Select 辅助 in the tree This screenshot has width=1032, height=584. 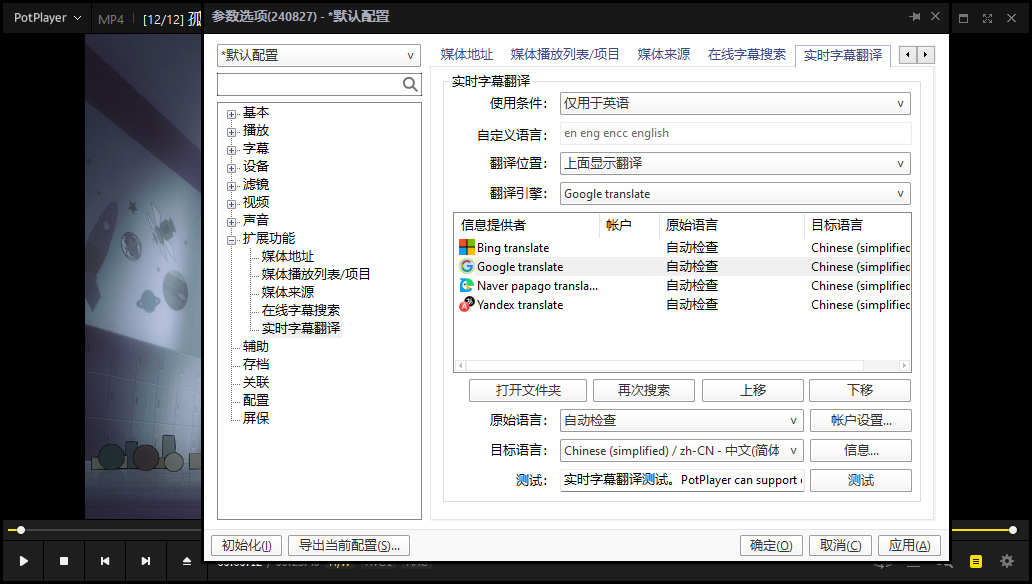(x=255, y=346)
